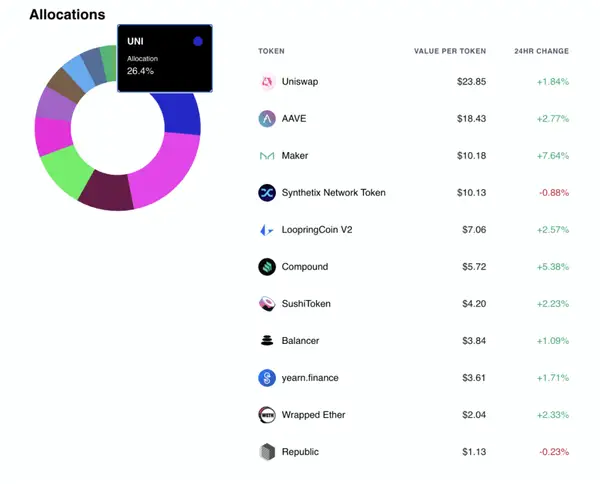Sort by 24HR CHANGE header

pyautogui.click(x=541, y=51)
